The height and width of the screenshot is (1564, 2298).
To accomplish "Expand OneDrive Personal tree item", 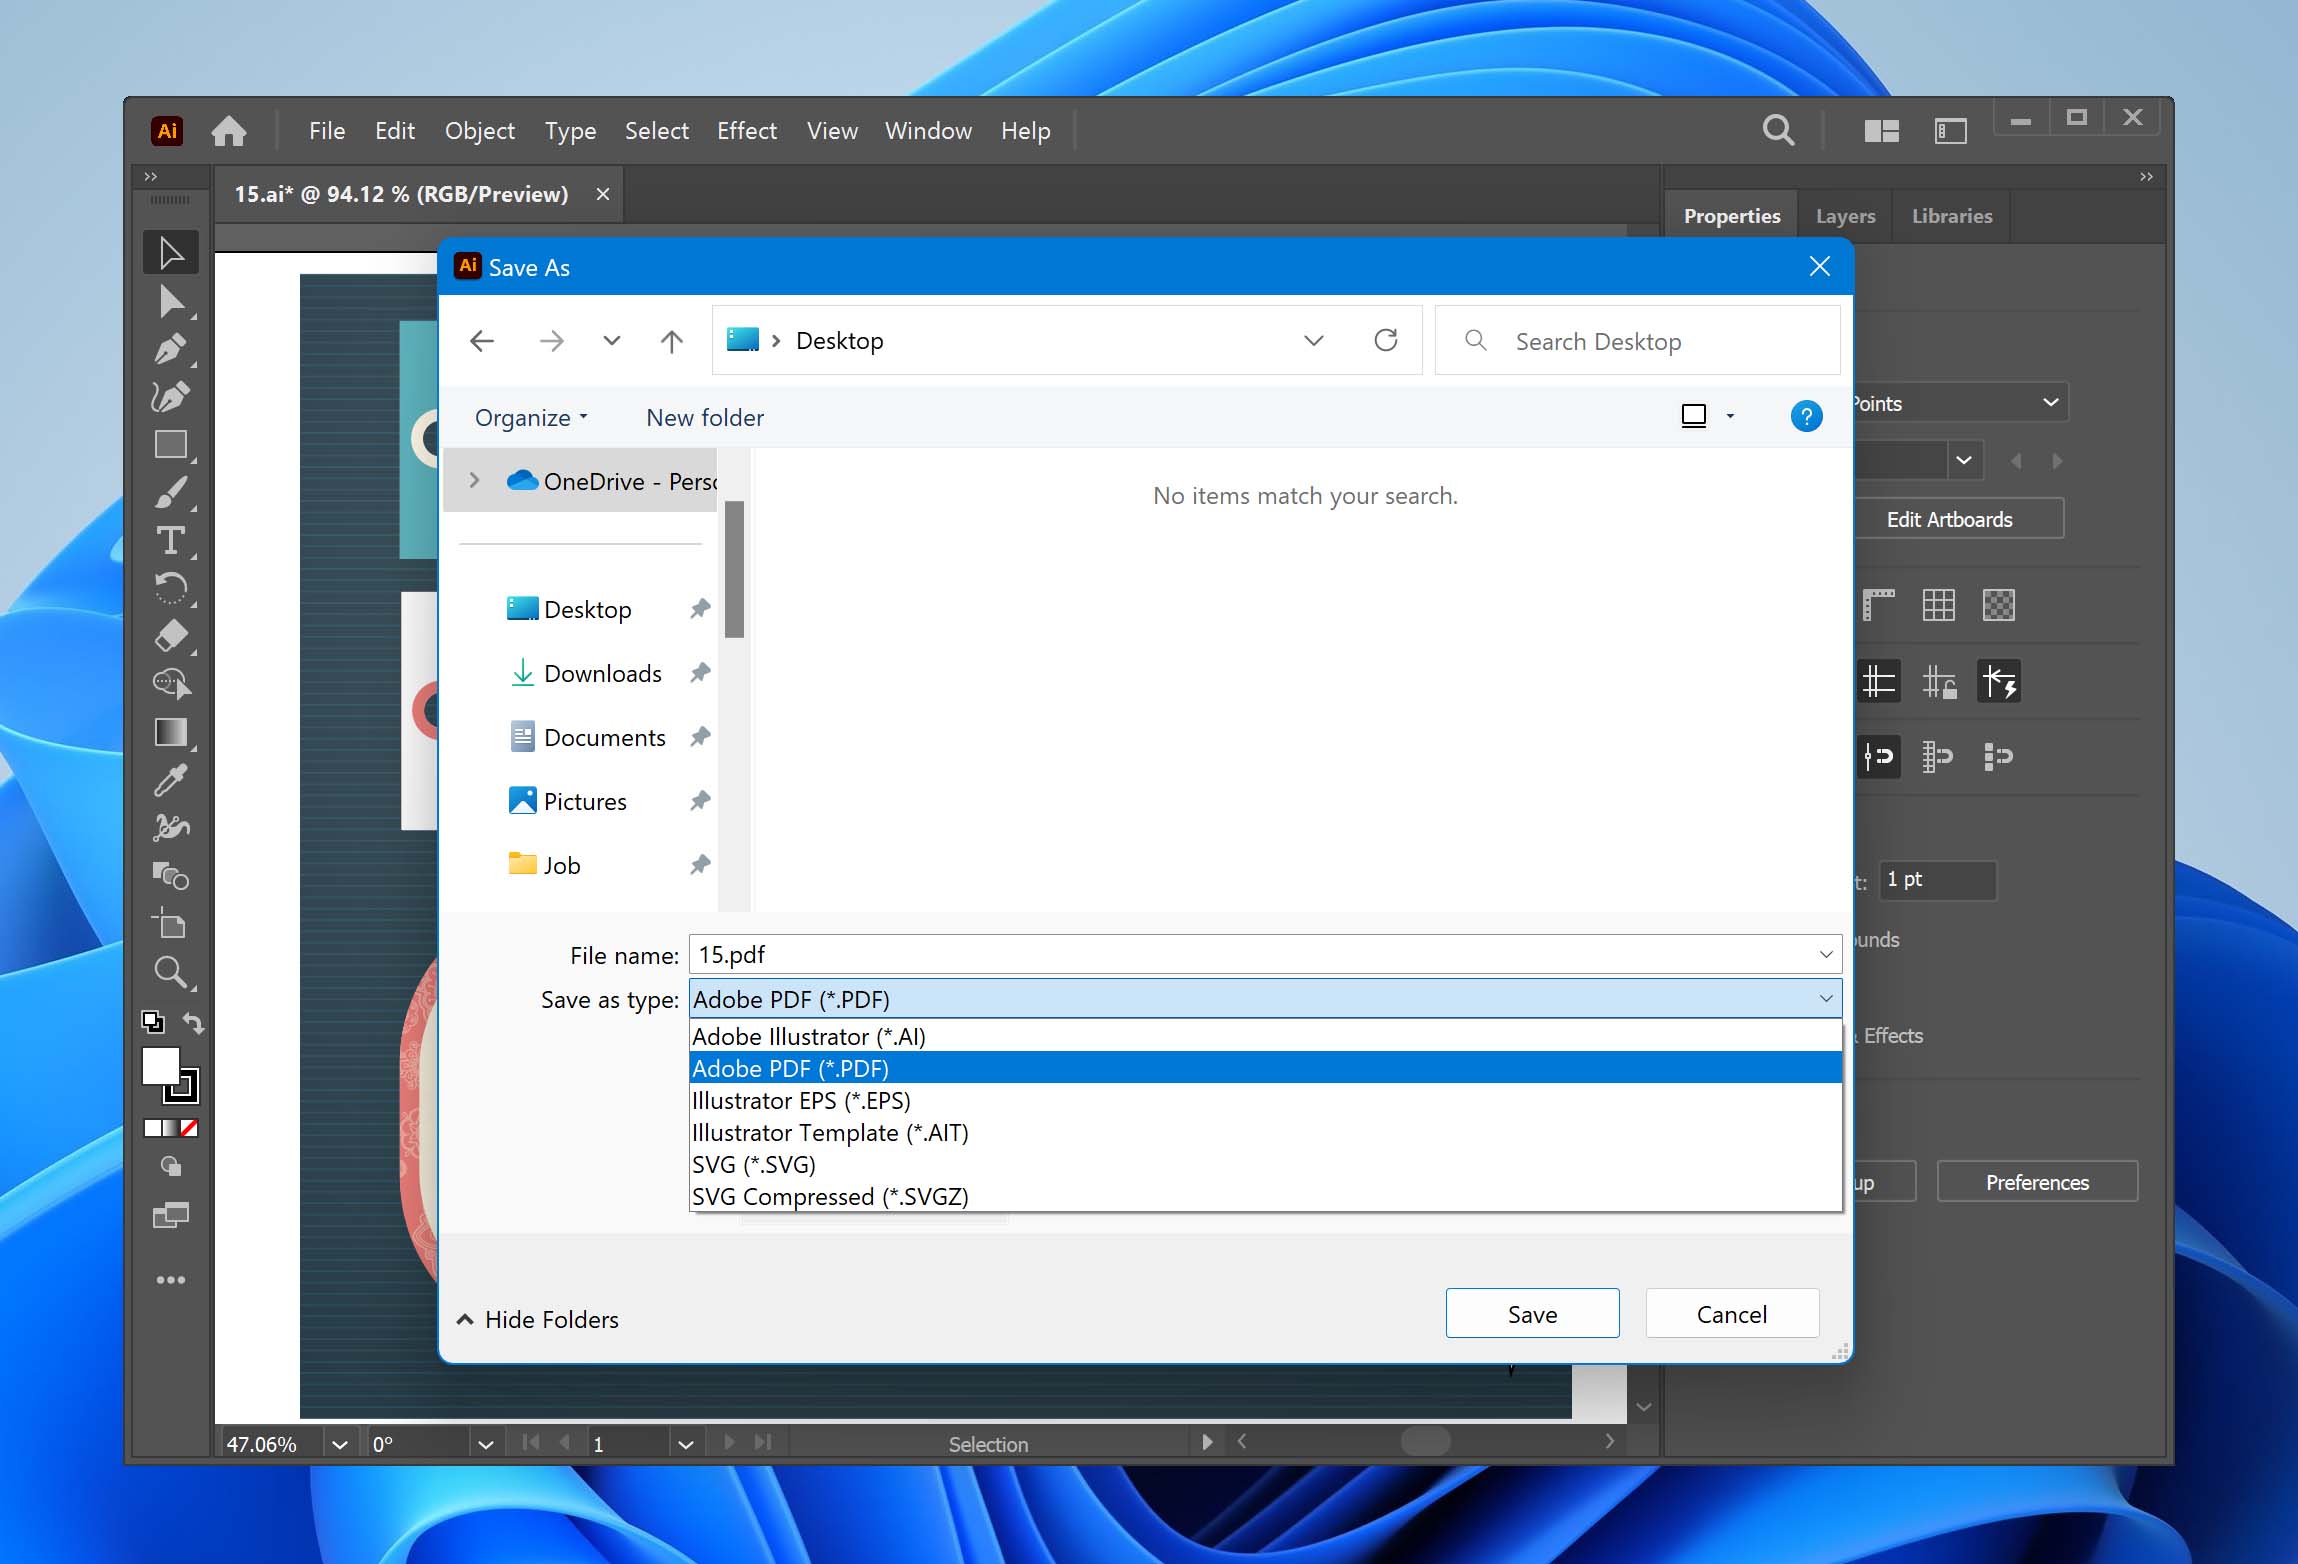I will point(471,480).
